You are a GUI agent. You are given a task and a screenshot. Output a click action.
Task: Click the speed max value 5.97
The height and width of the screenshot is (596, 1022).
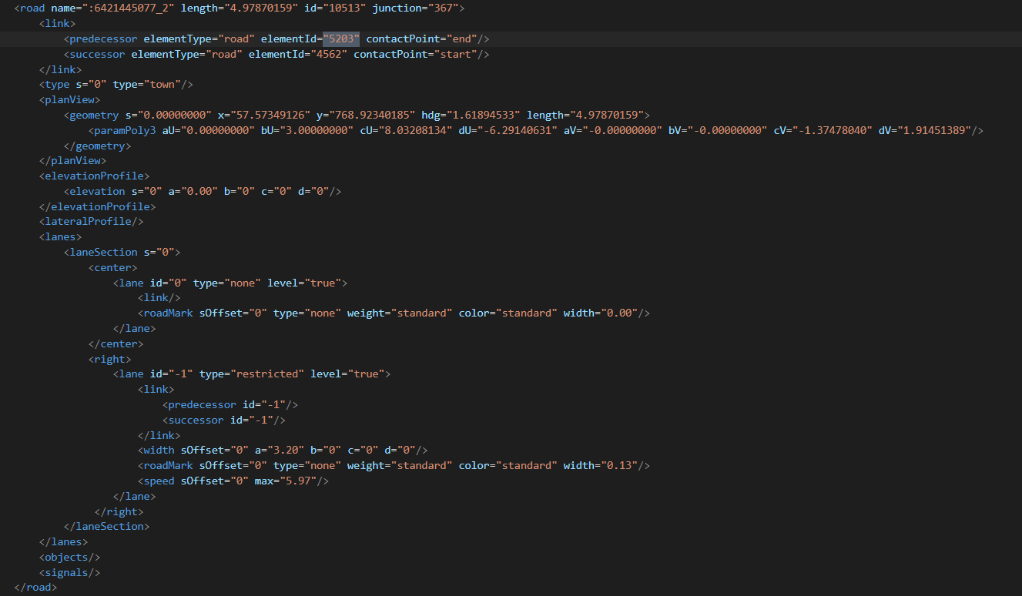[x=301, y=481]
